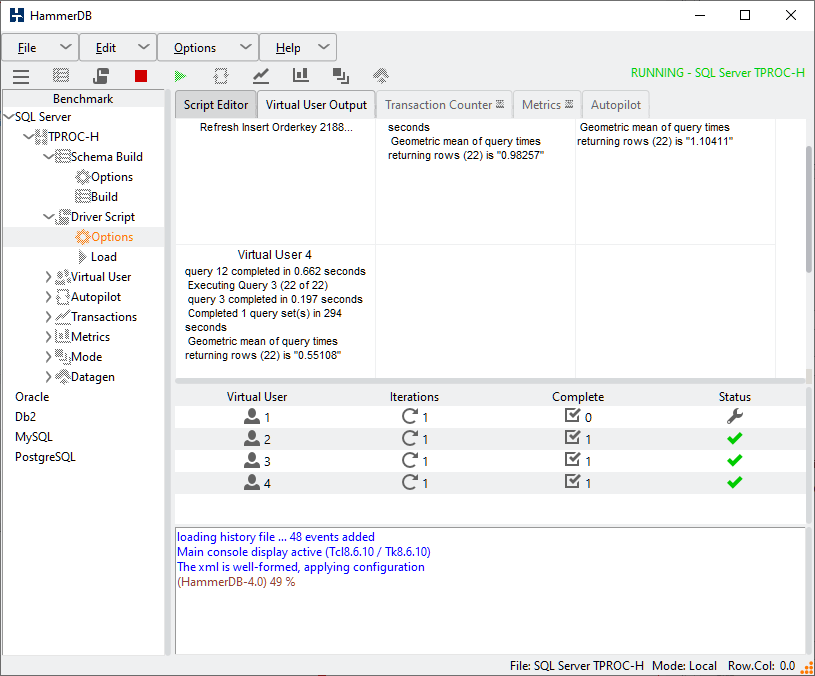Viewport: 815px width, 676px height.
Task: Click the complete checkbox icon for user 3
Action: [572, 459]
